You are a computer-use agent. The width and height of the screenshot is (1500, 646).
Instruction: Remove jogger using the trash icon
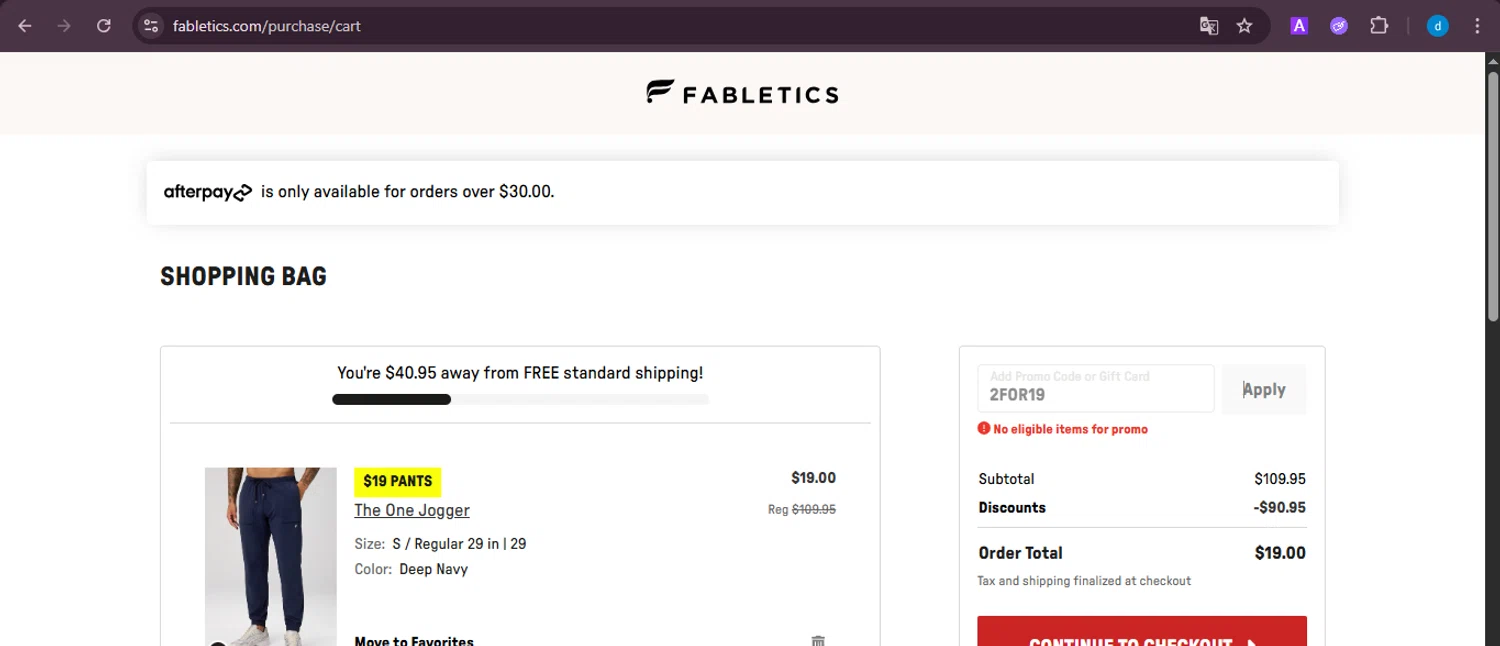(x=818, y=640)
